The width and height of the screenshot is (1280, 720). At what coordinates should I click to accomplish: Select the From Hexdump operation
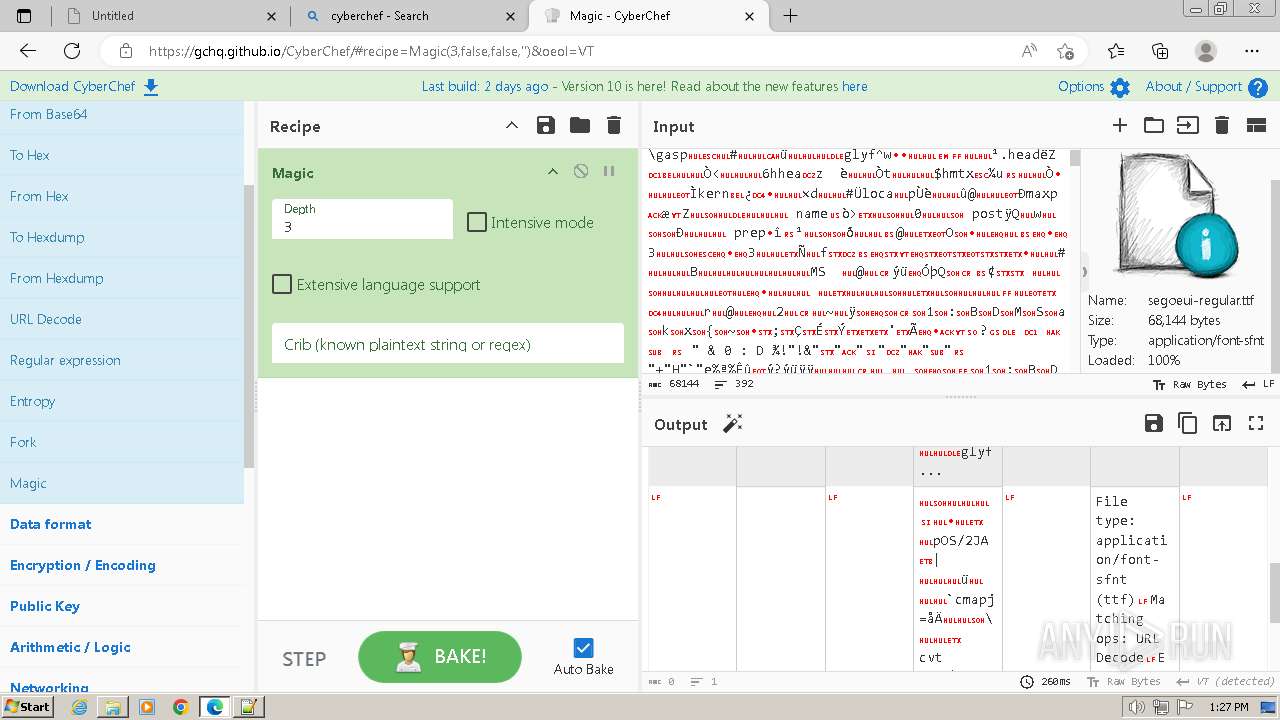click(x=122, y=278)
